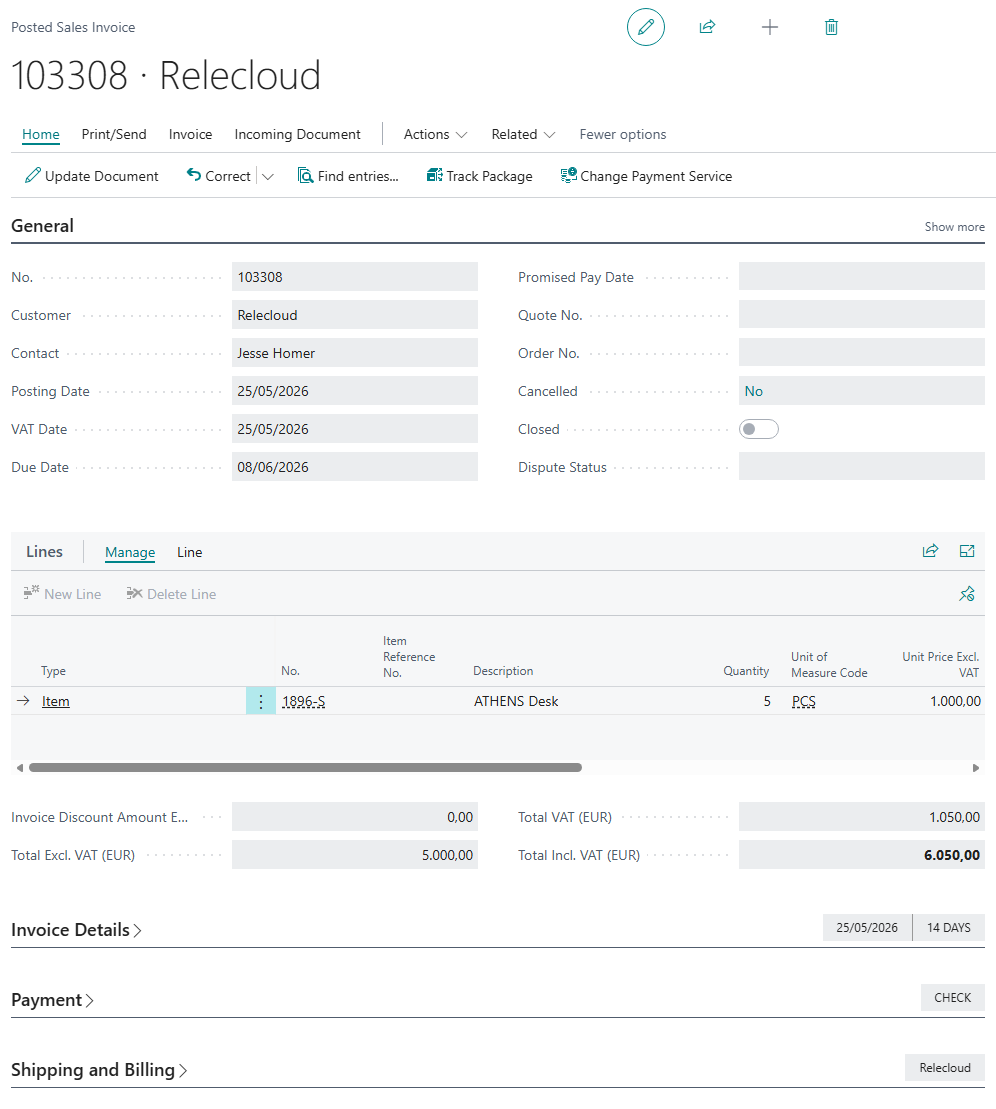The image size is (996, 1109).
Task: Collapse the General section header
Action: (x=42, y=226)
